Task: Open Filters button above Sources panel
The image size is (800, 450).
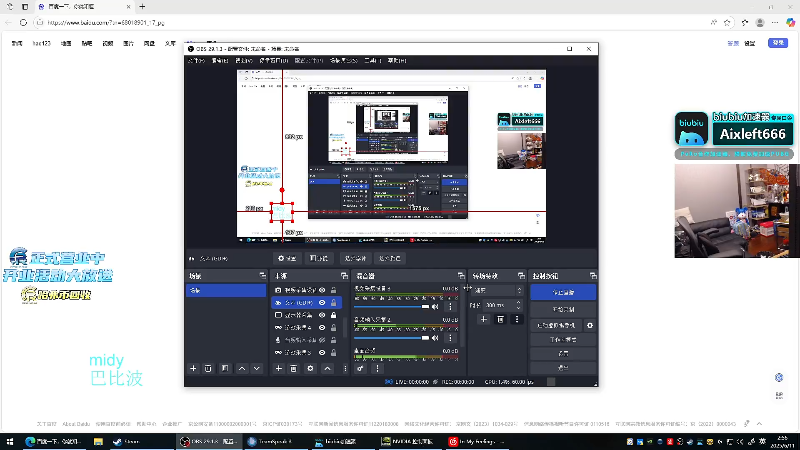Action: [319, 258]
